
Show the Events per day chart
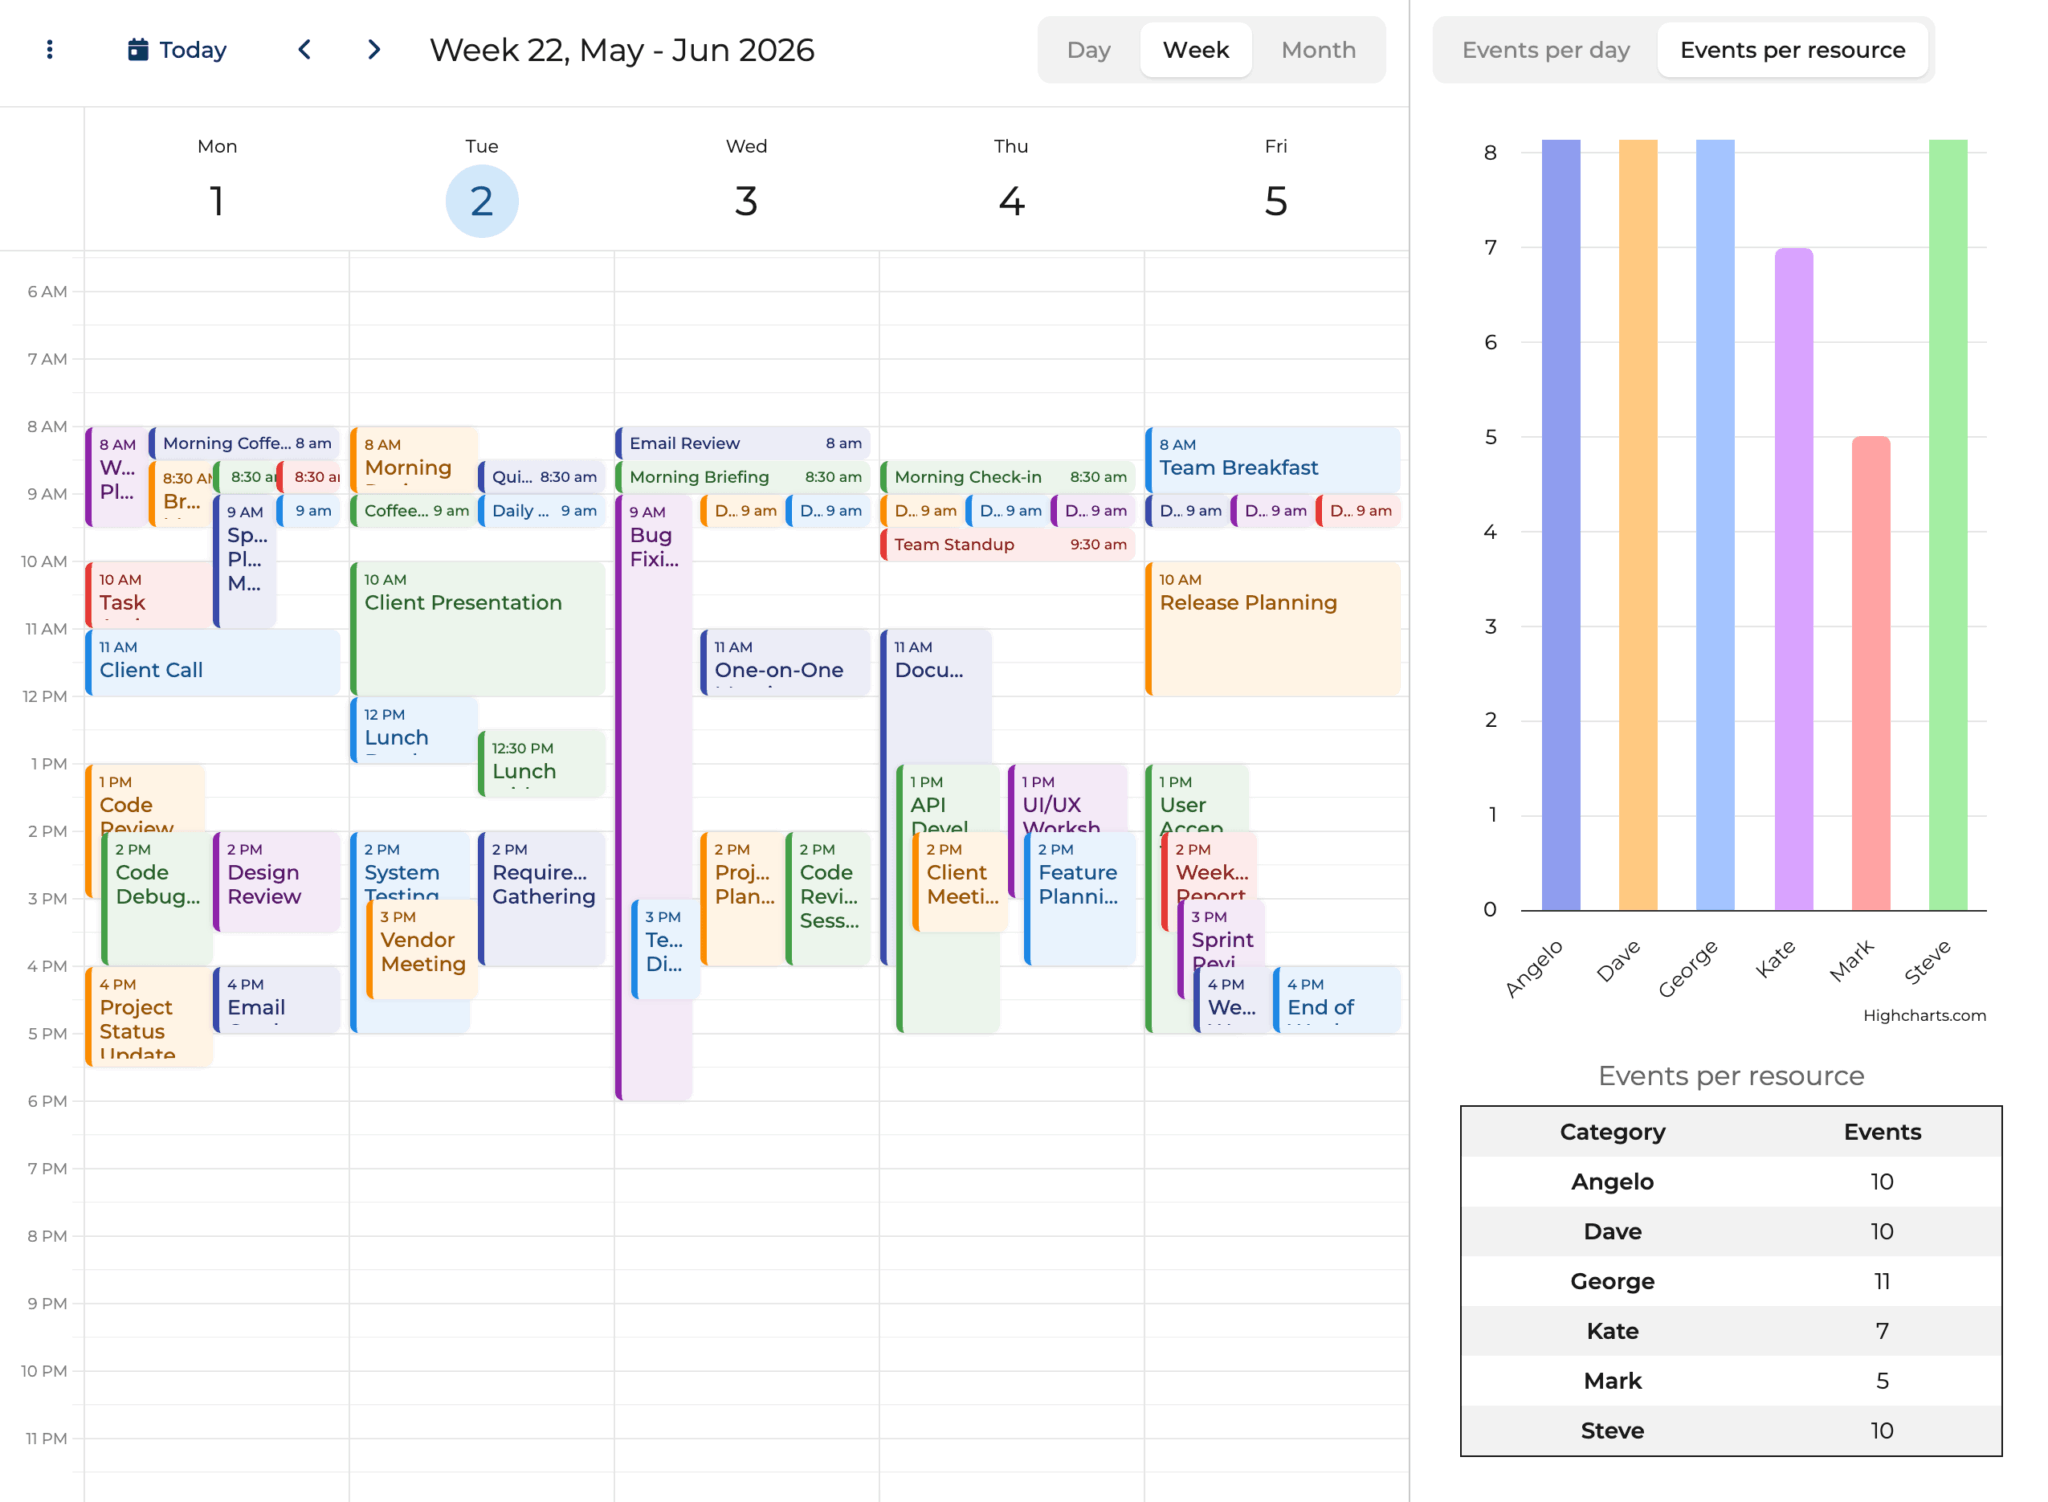pos(1545,50)
